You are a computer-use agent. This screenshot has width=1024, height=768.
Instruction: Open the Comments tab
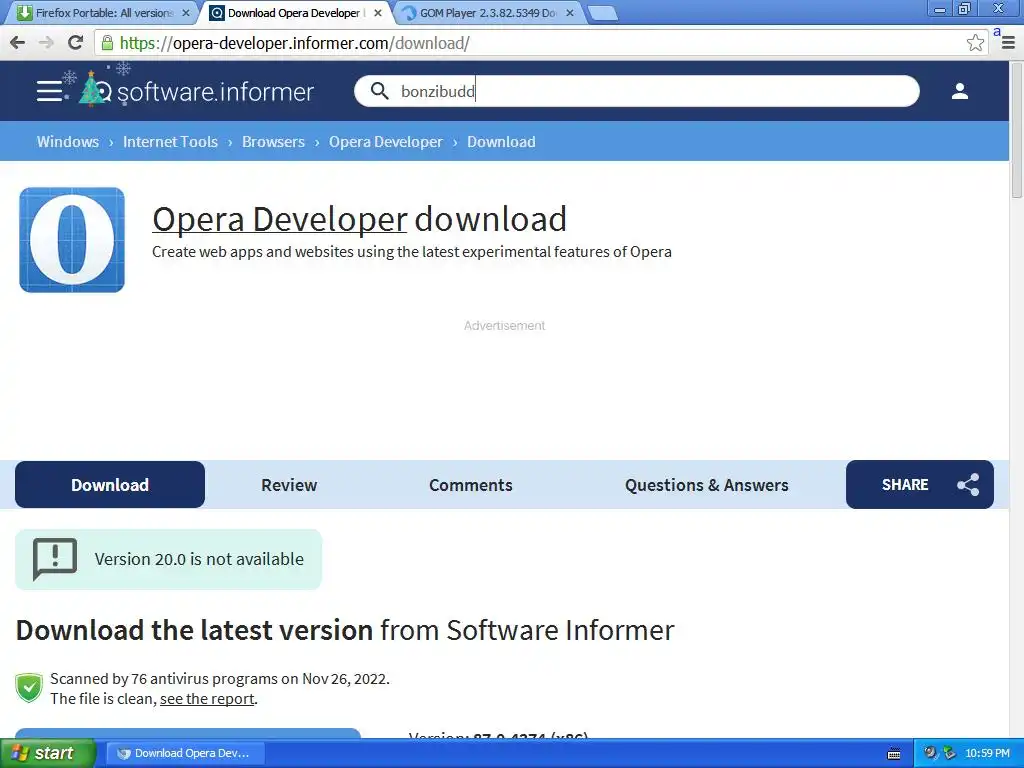pyautogui.click(x=471, y=485)
